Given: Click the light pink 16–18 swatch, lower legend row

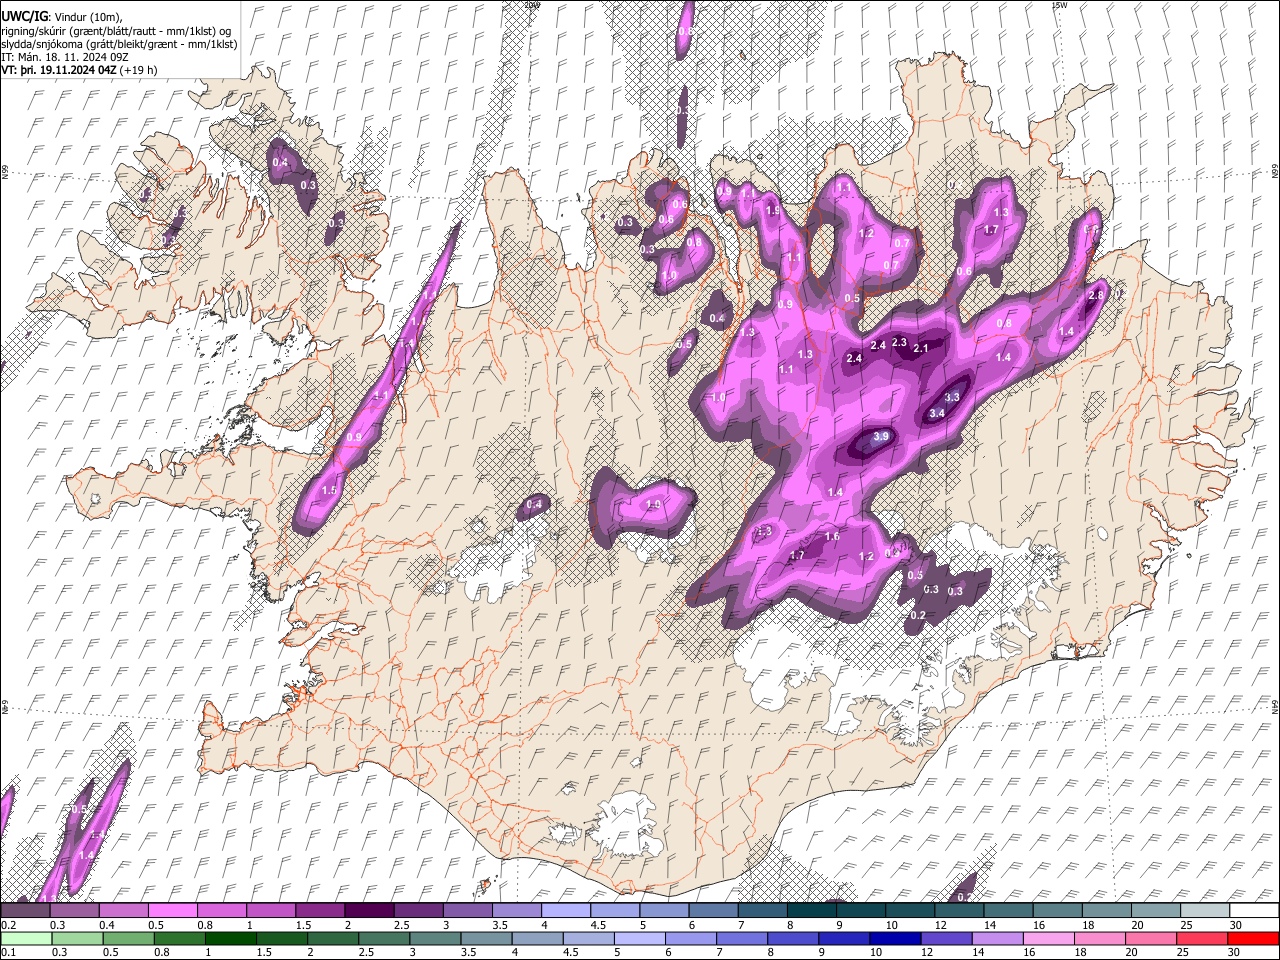Looking at the screenshot, I should (x=1046, y=938).
